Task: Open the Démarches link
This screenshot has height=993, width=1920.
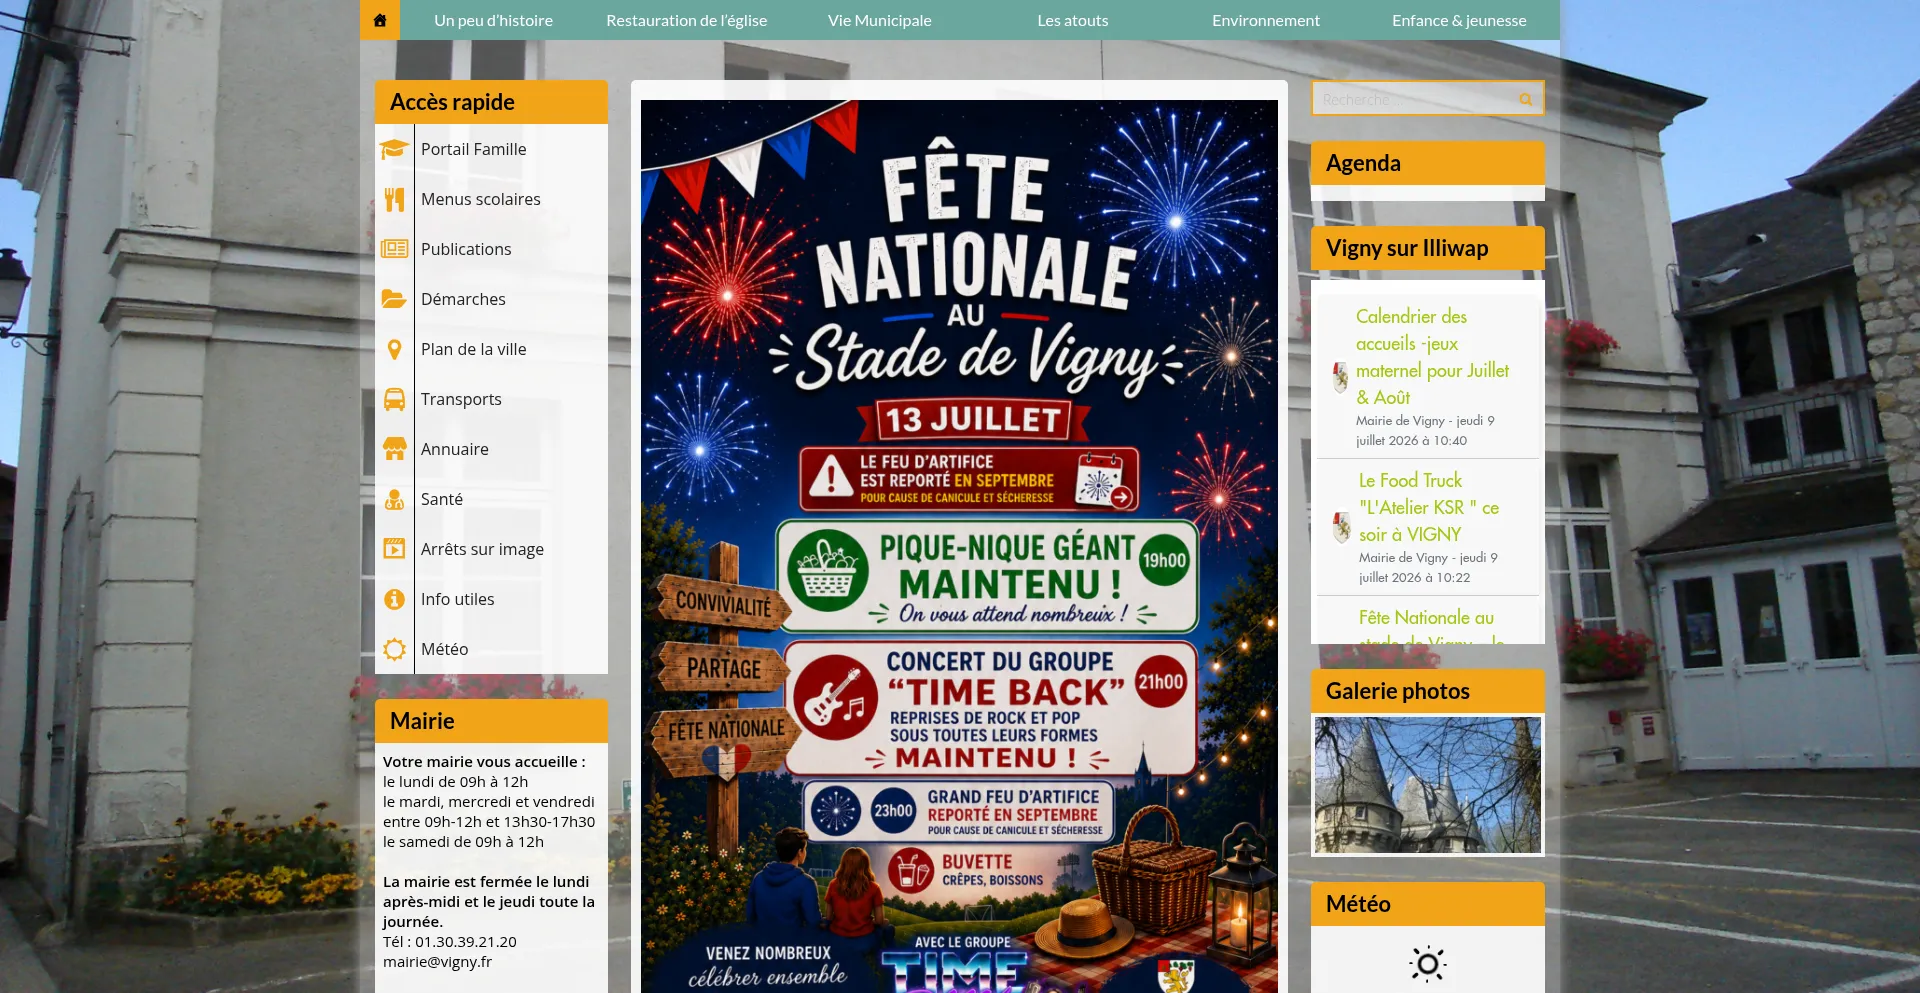Action: pos(463,299)
